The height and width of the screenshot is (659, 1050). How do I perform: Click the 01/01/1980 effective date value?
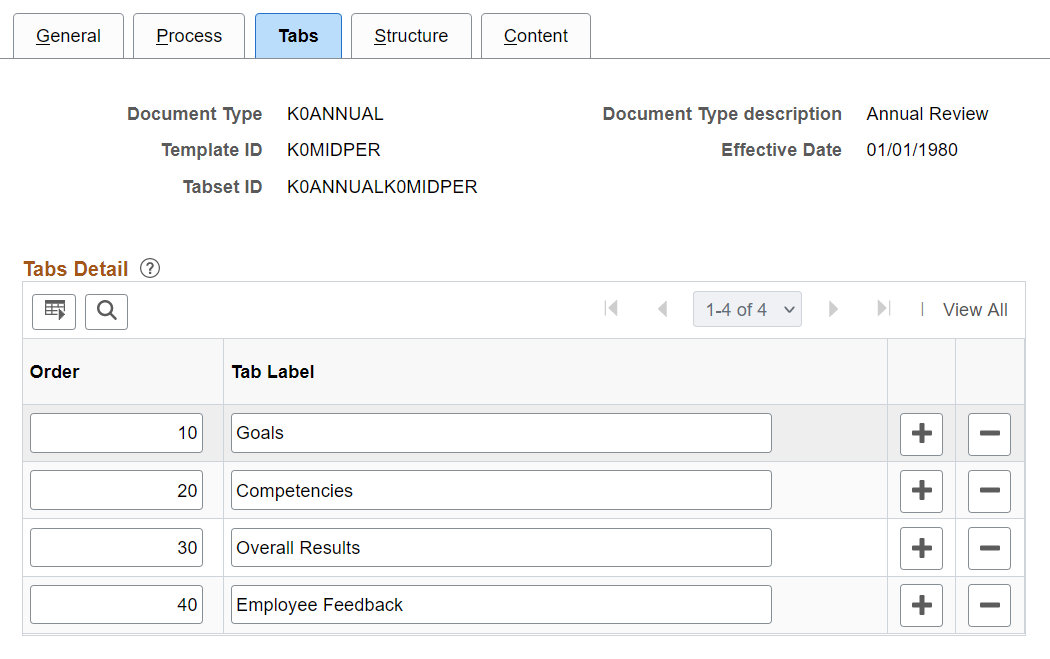(912, 150)
